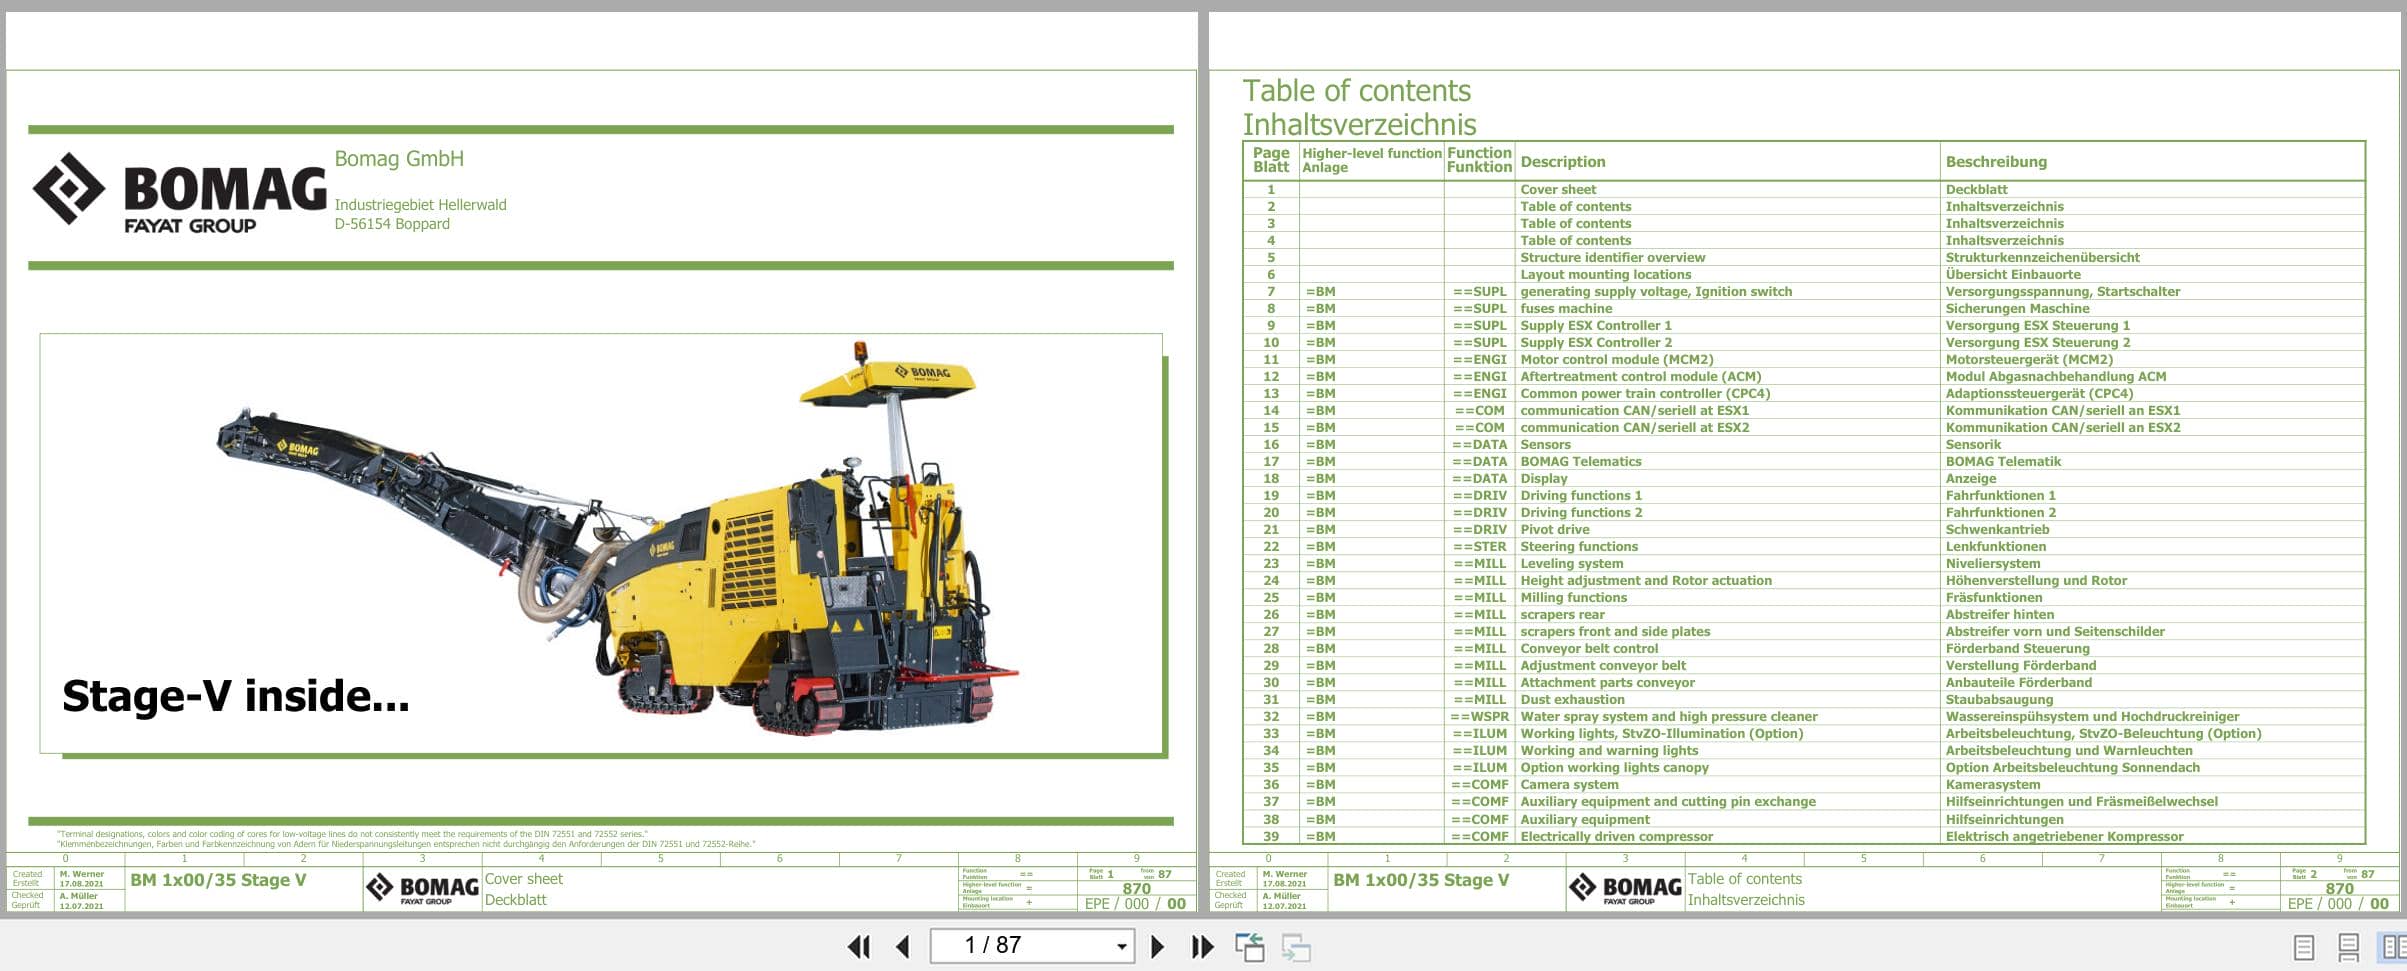Select 'Motor control module (MCM2)' entry
This screenshot has height=971, width=2407.
tap(1612, 358)
